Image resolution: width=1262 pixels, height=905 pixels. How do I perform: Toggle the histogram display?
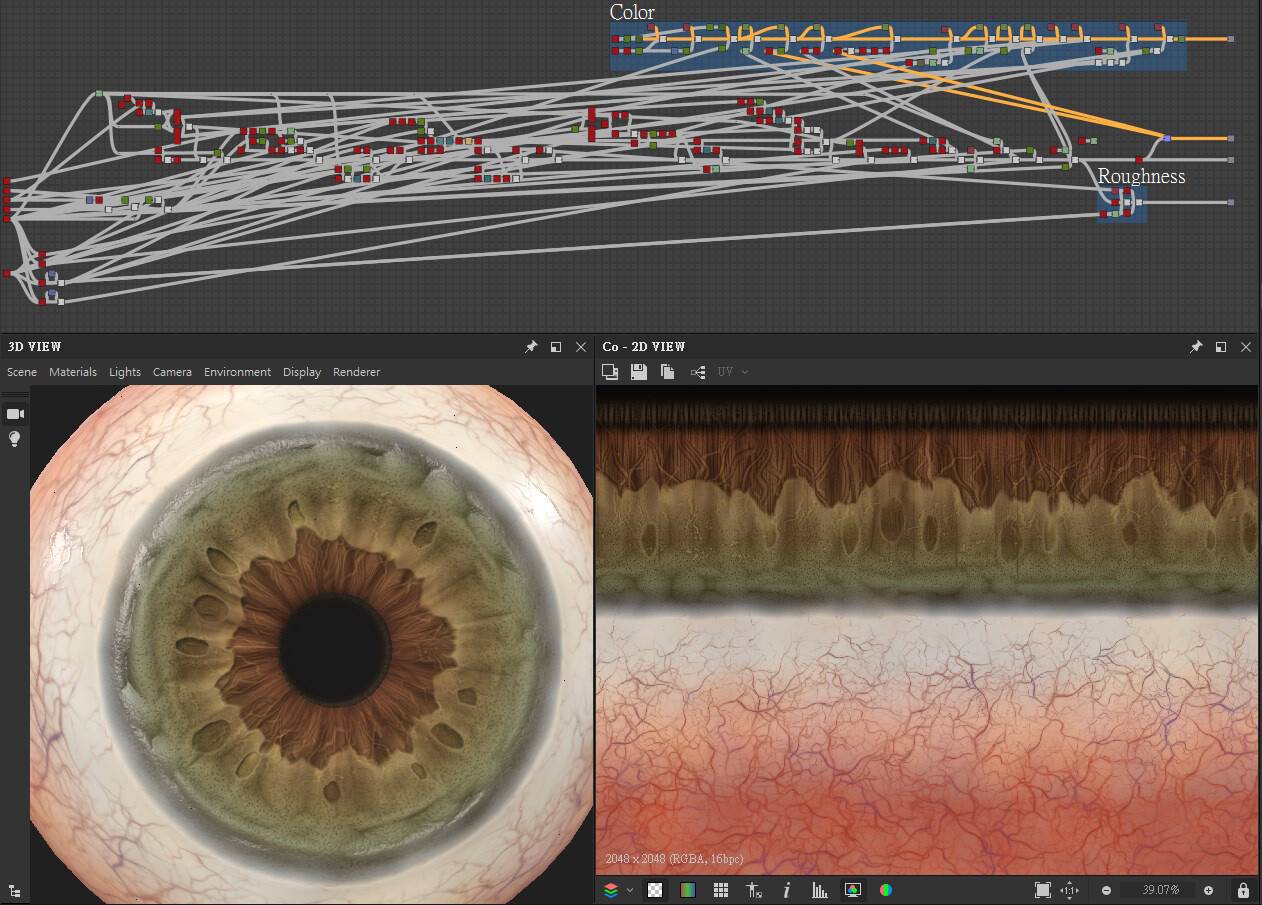[820, 890]
